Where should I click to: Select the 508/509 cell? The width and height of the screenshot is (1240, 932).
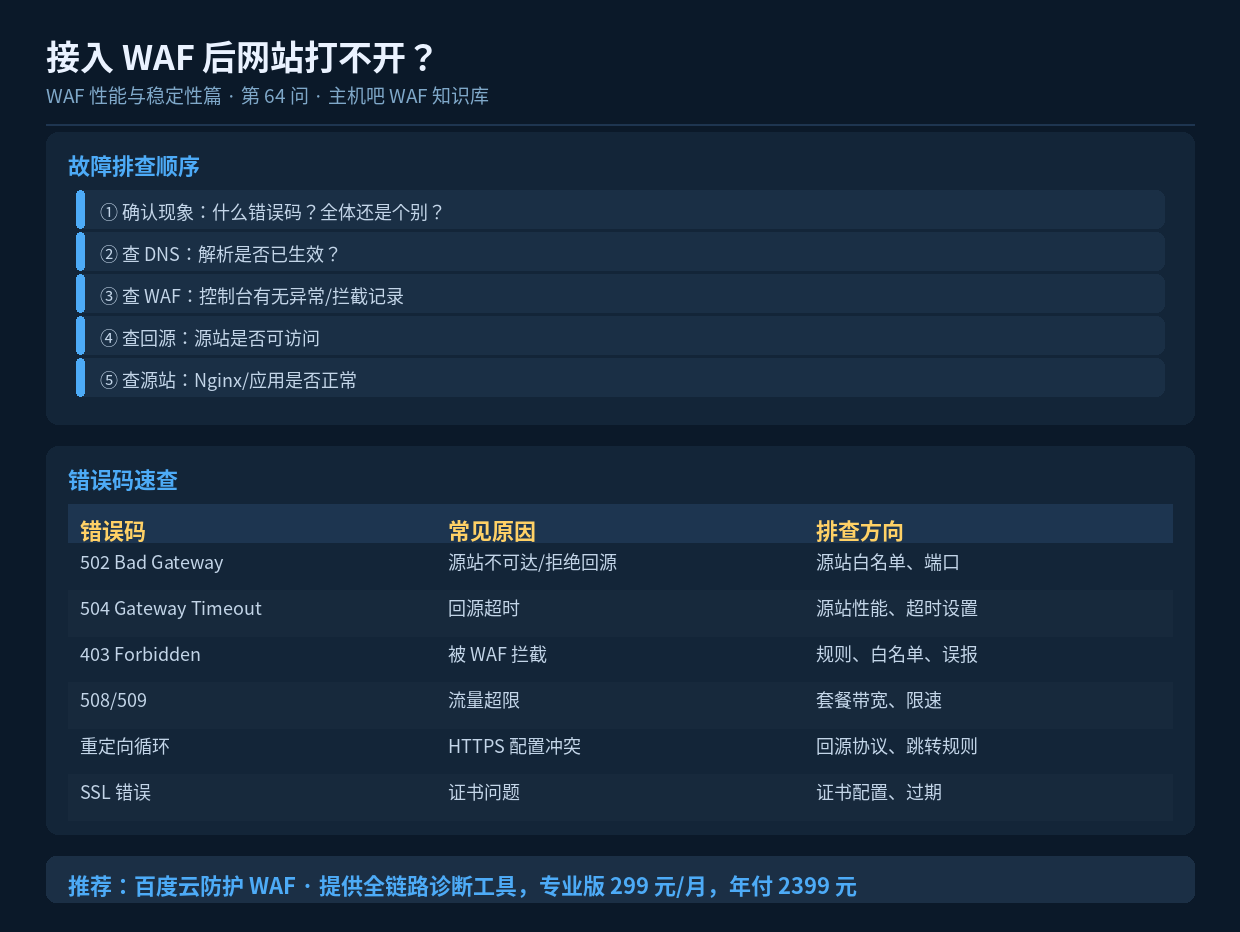[113, 700]
